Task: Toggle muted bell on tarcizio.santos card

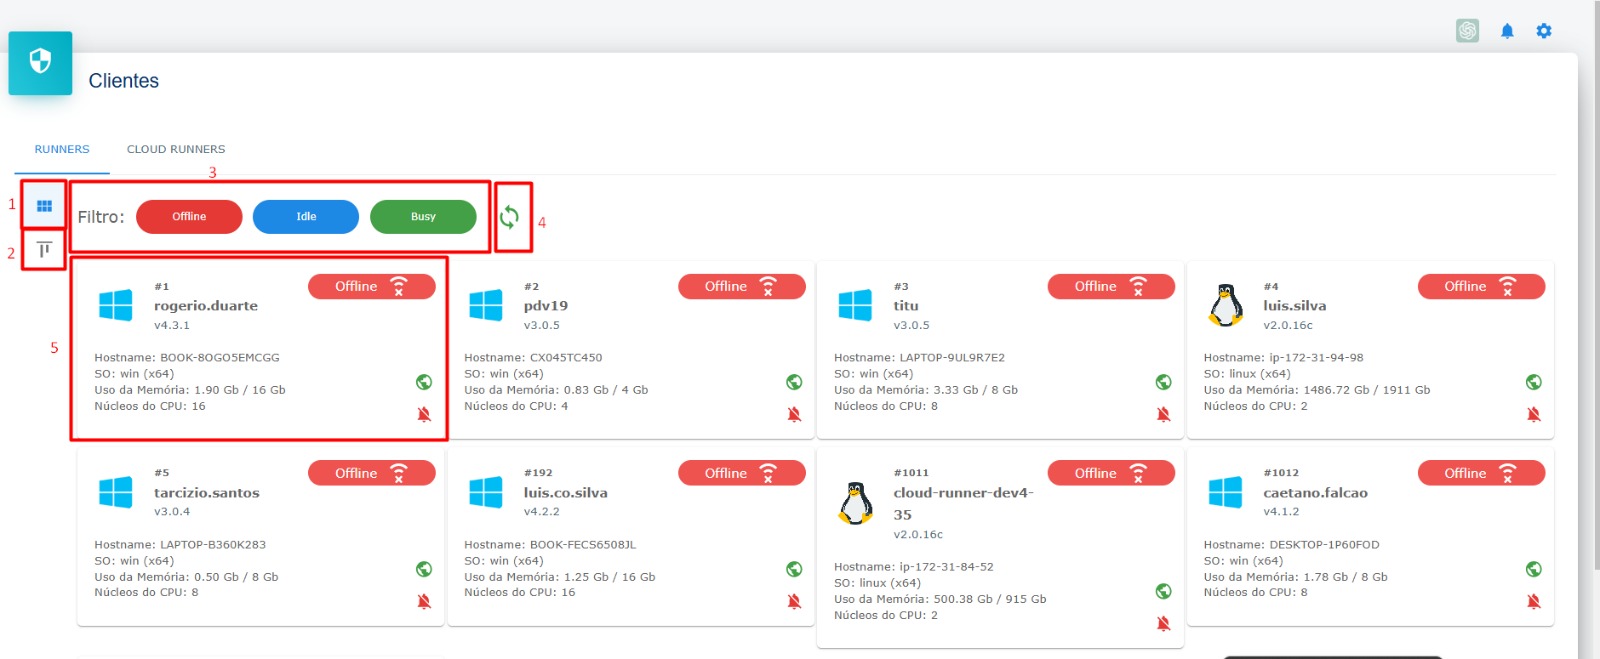Action: 424,601
